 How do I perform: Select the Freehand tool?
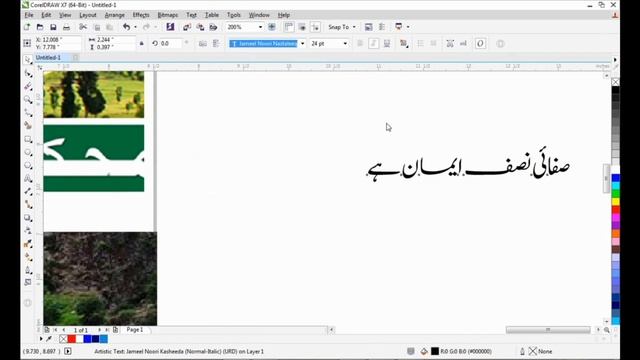coord(28,113)
